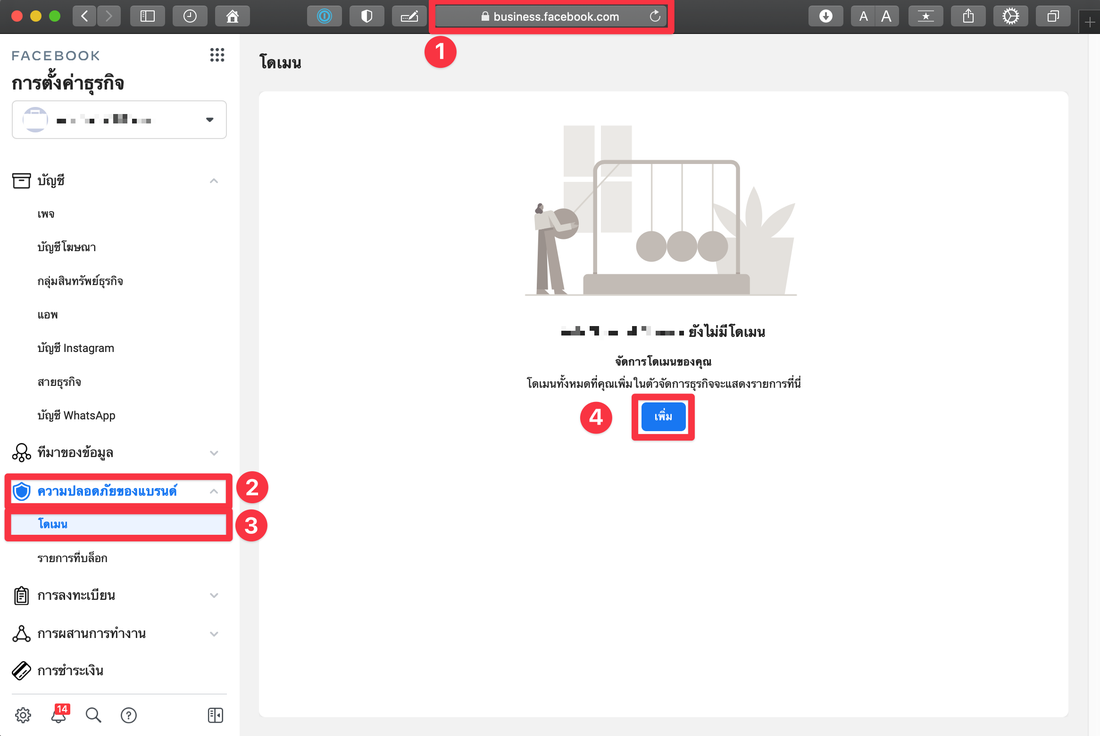The width and height of the screenshot is (1100, 736).
Task: Click the FACEBOOK logo text
Action: (x=55, y=55)
